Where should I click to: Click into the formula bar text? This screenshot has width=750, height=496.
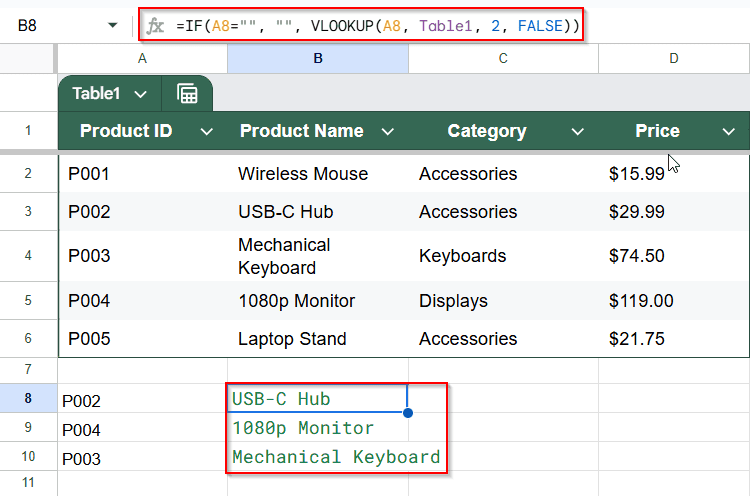377,25
